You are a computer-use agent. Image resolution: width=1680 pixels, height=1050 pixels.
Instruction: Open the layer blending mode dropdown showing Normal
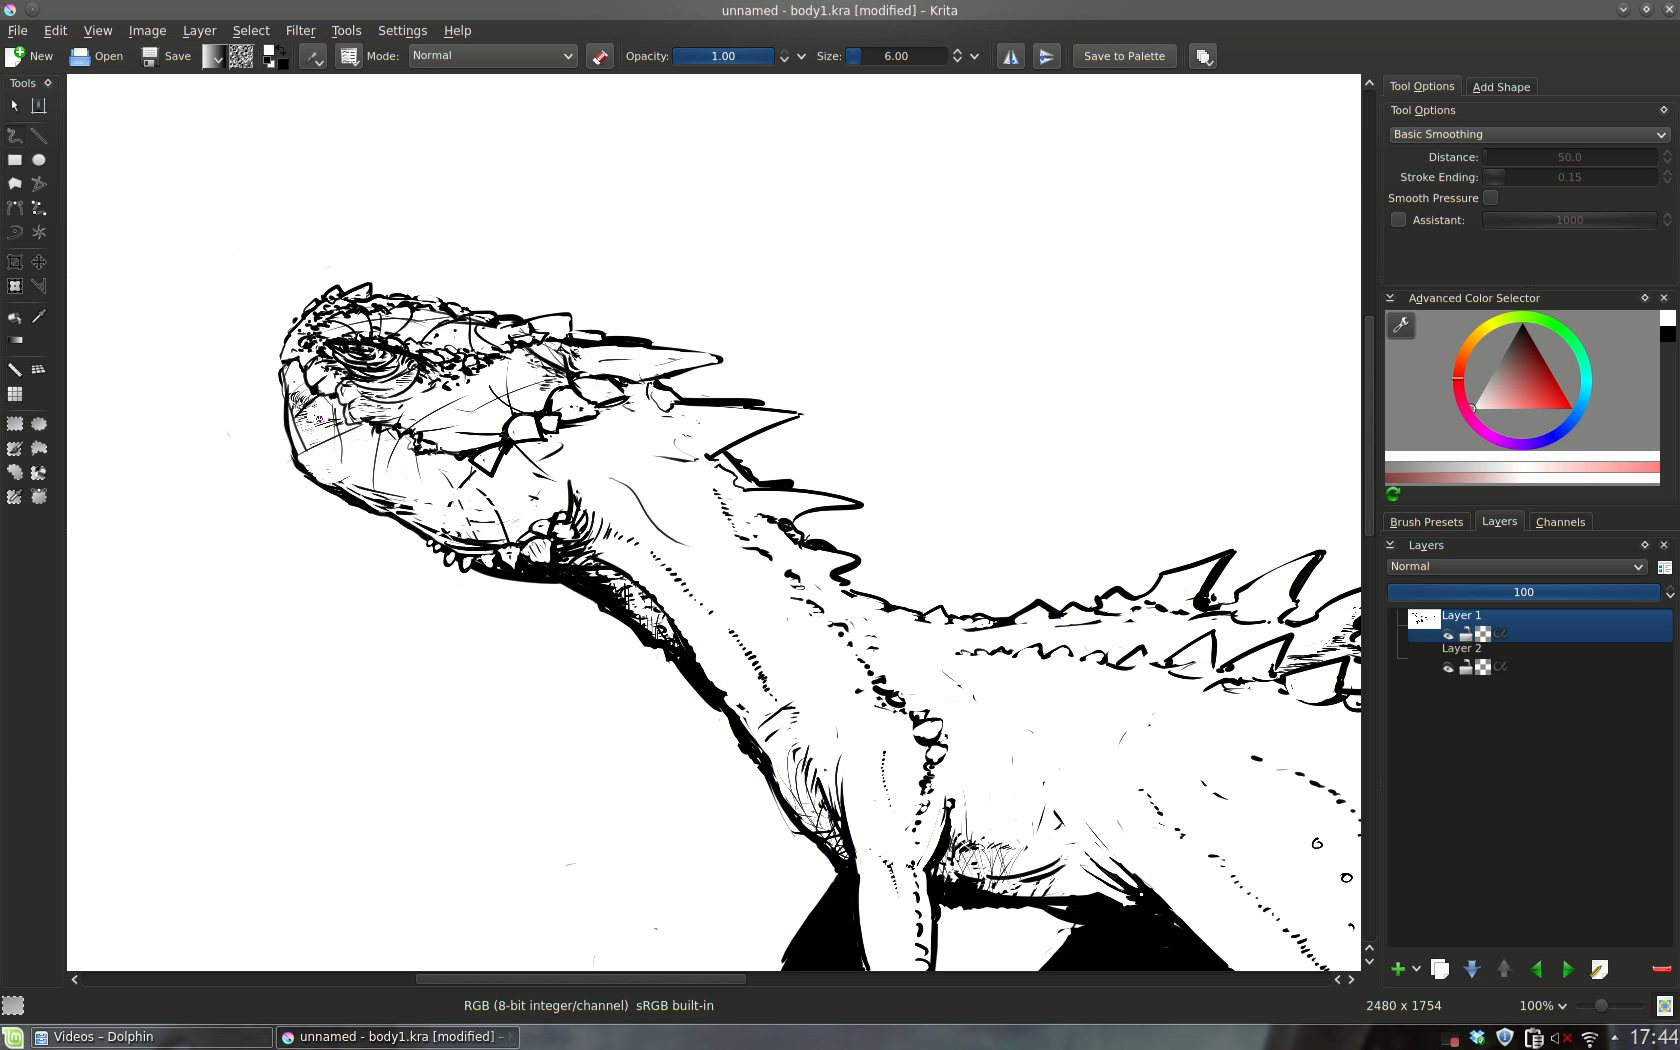[1515, 566]
